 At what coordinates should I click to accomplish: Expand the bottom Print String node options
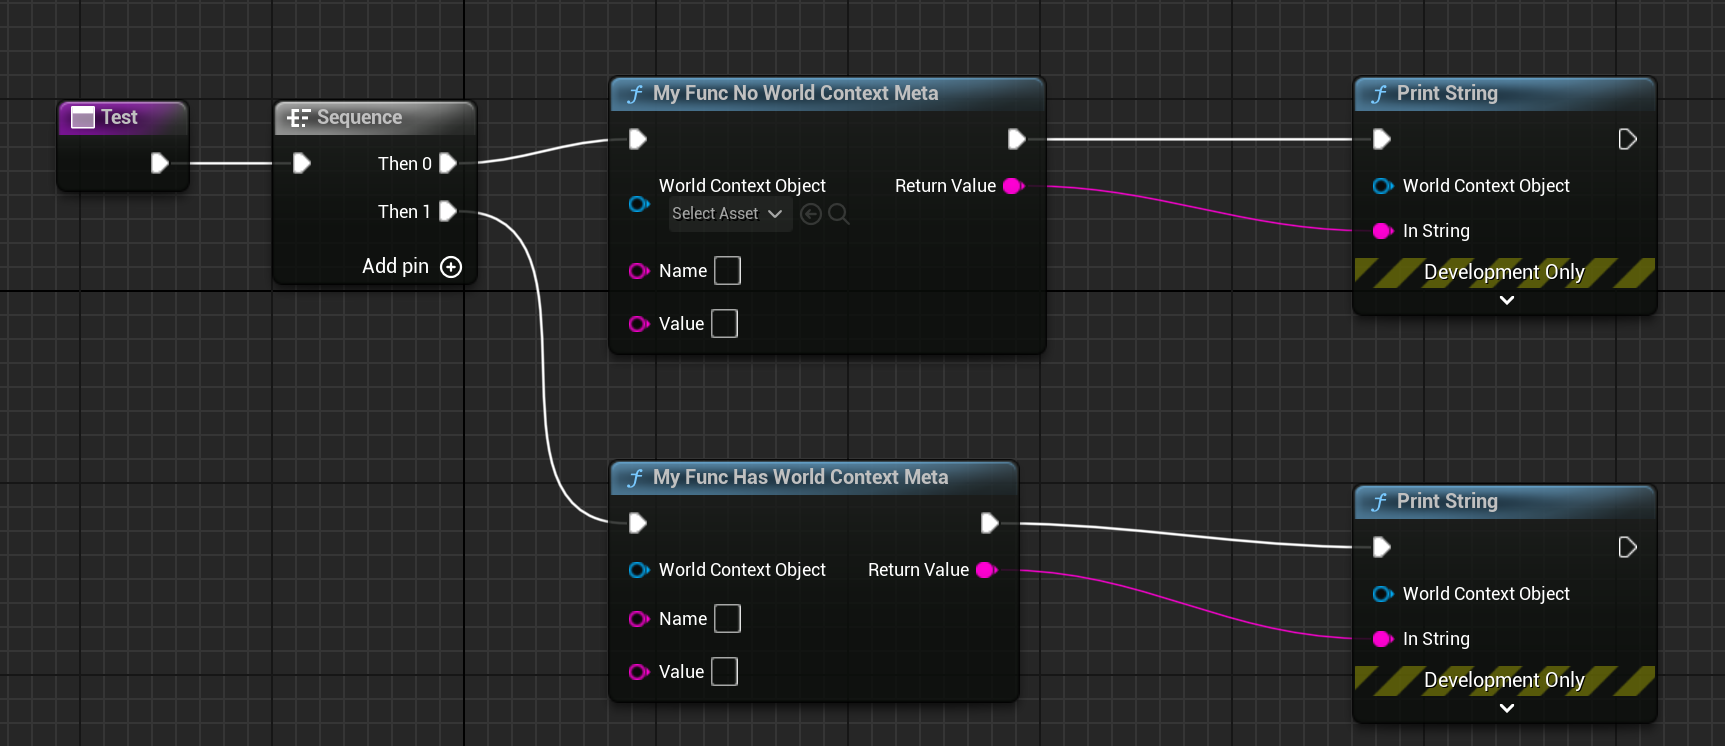[x=1506, y=708]
